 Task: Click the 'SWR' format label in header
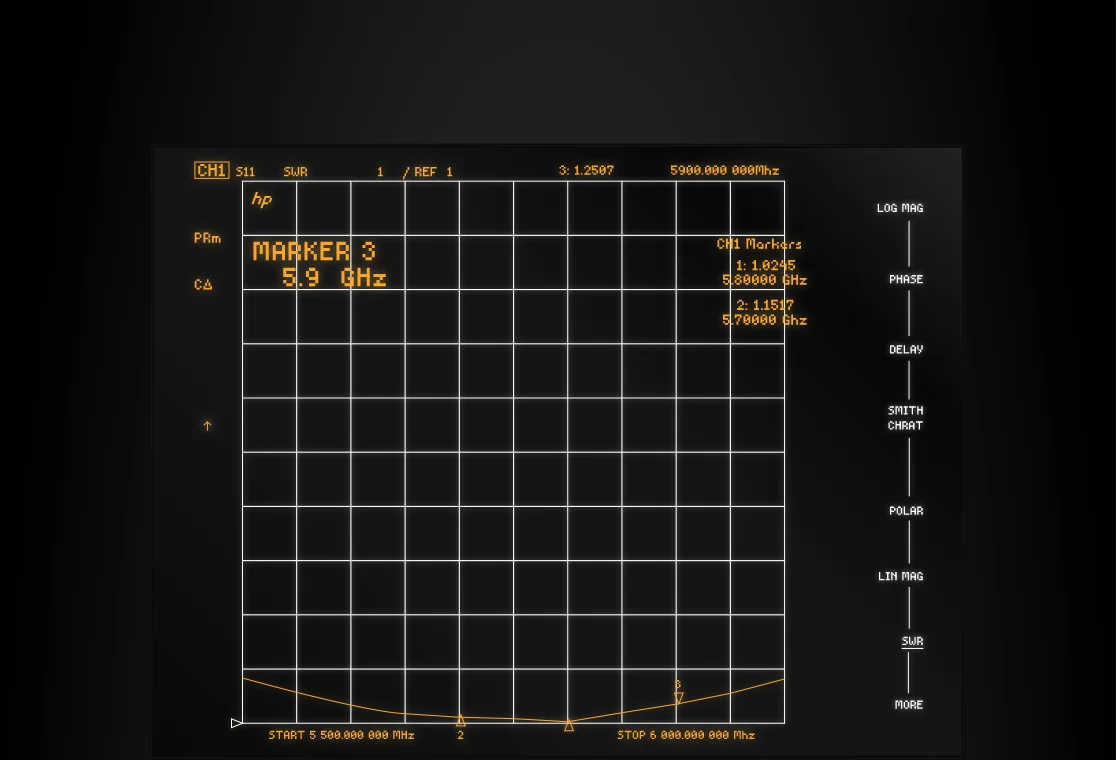click(x=295, y=171)
